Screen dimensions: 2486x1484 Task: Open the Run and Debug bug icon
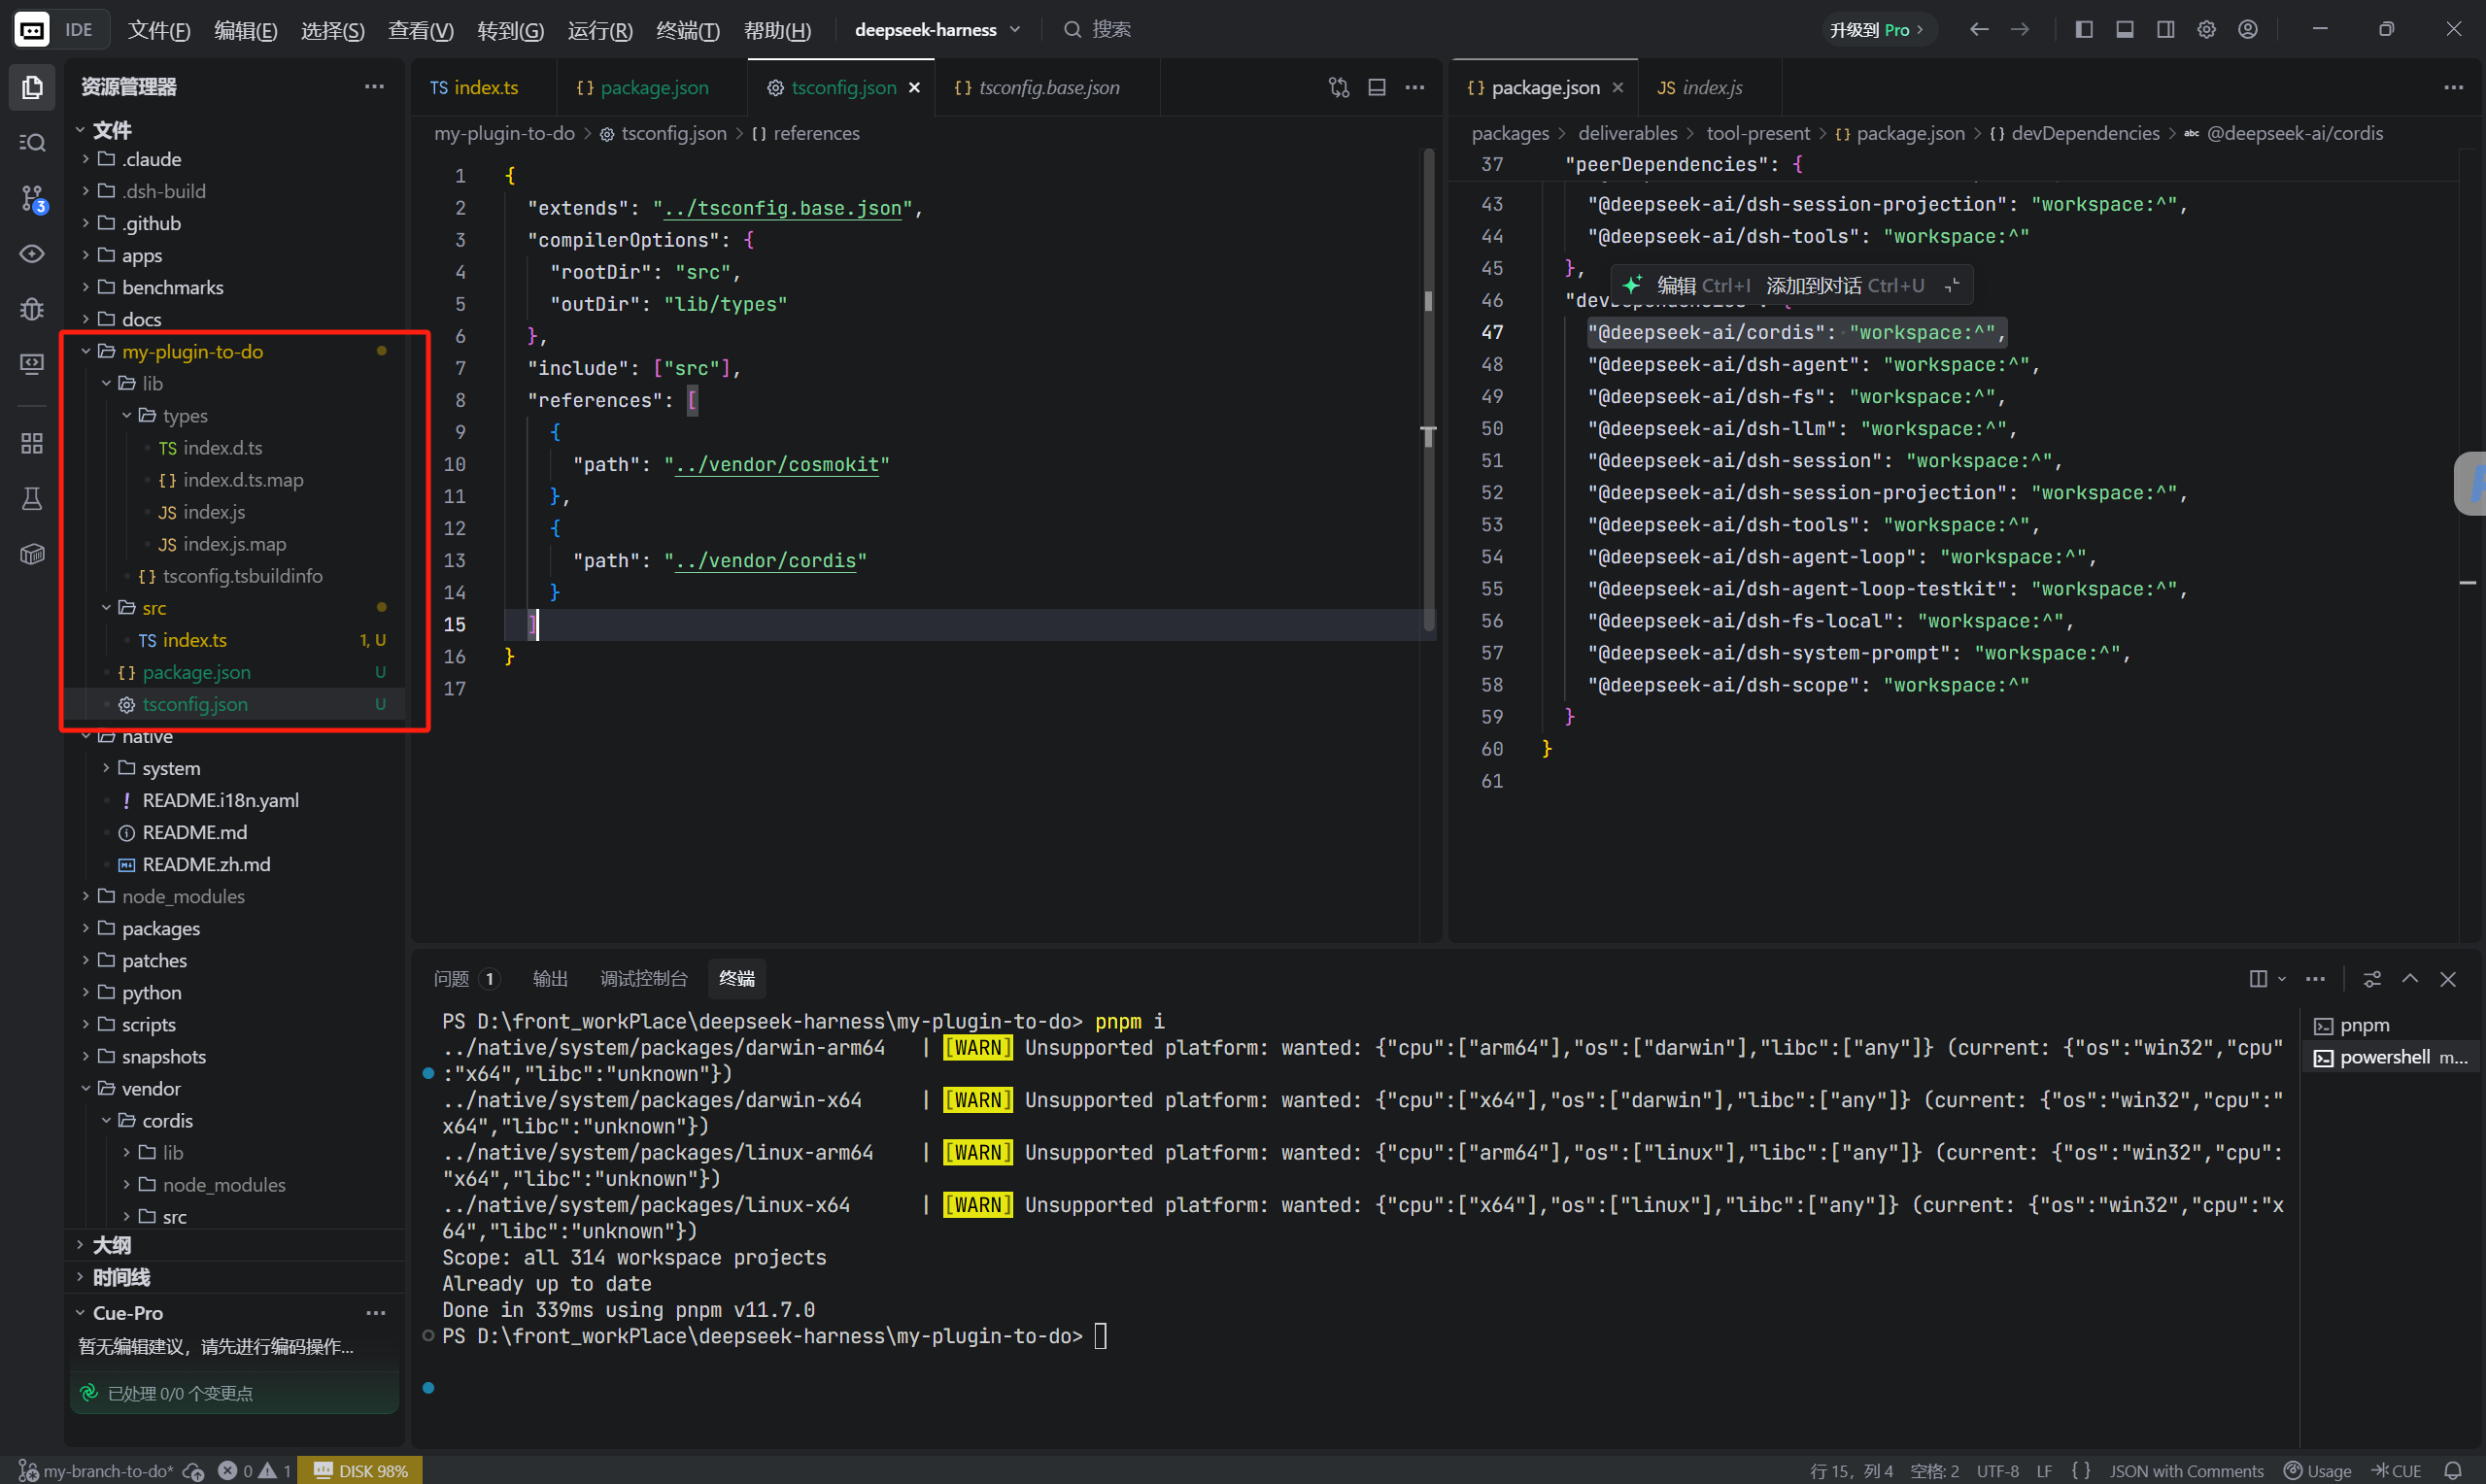pyautogui.click(x=32, y=309)
